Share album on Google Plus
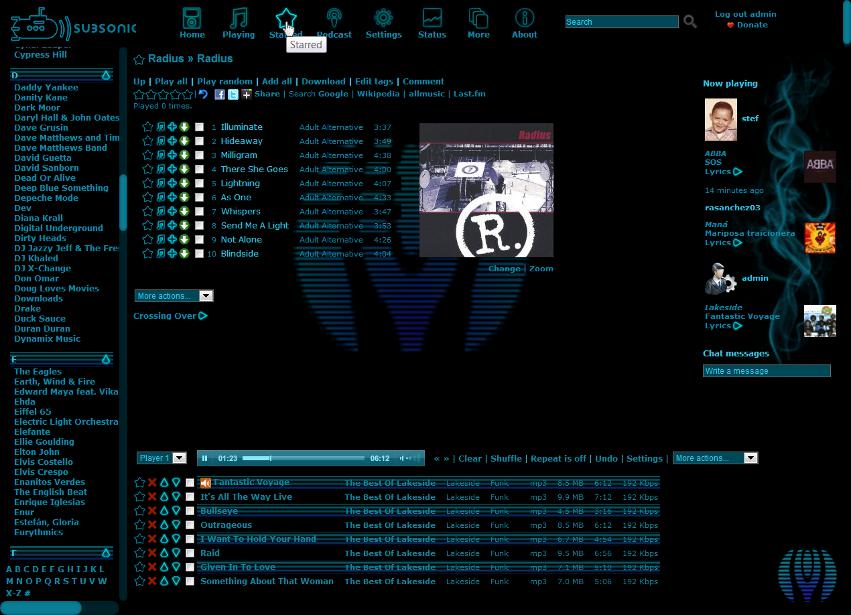This screenshot has width=851, height=615. 246,94
